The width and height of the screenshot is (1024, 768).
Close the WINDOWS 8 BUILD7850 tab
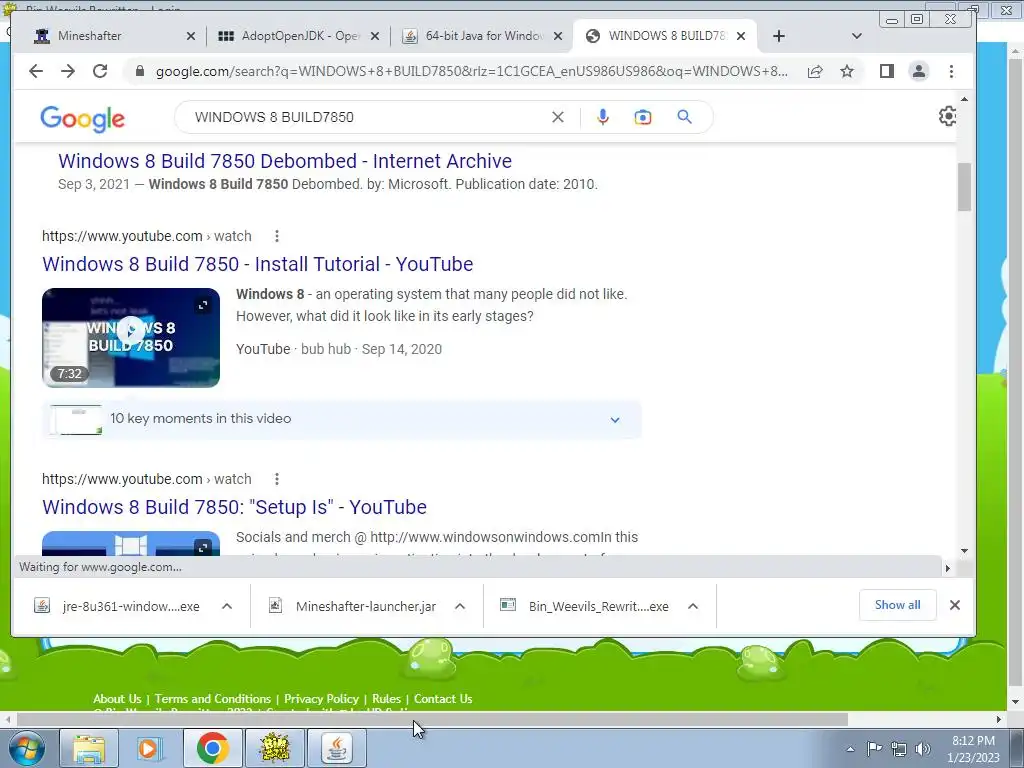(x=741, y=36)
